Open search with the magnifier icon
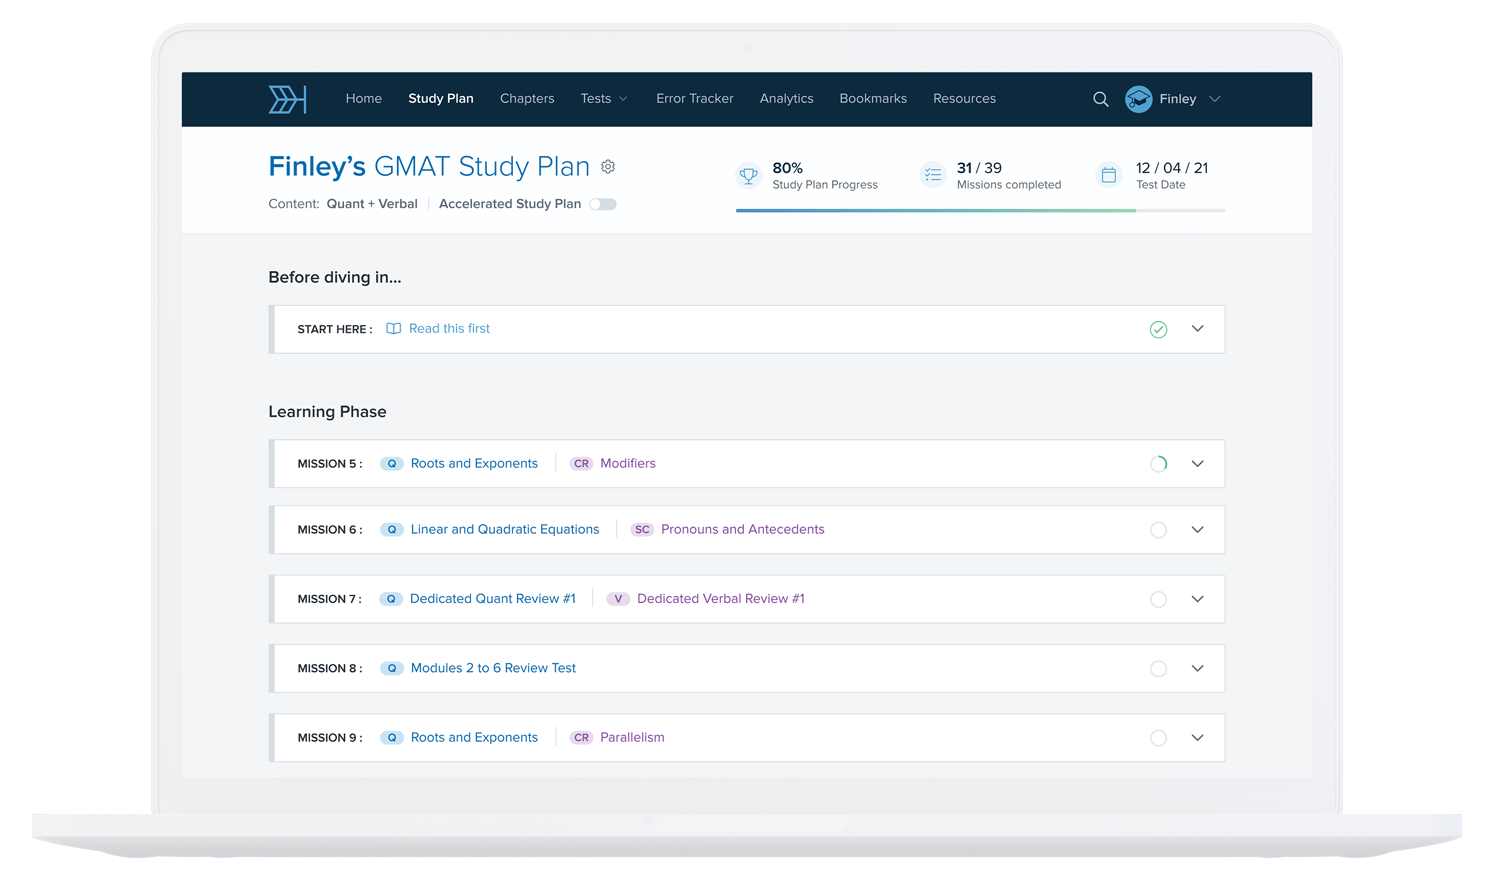 point(1100,99)
